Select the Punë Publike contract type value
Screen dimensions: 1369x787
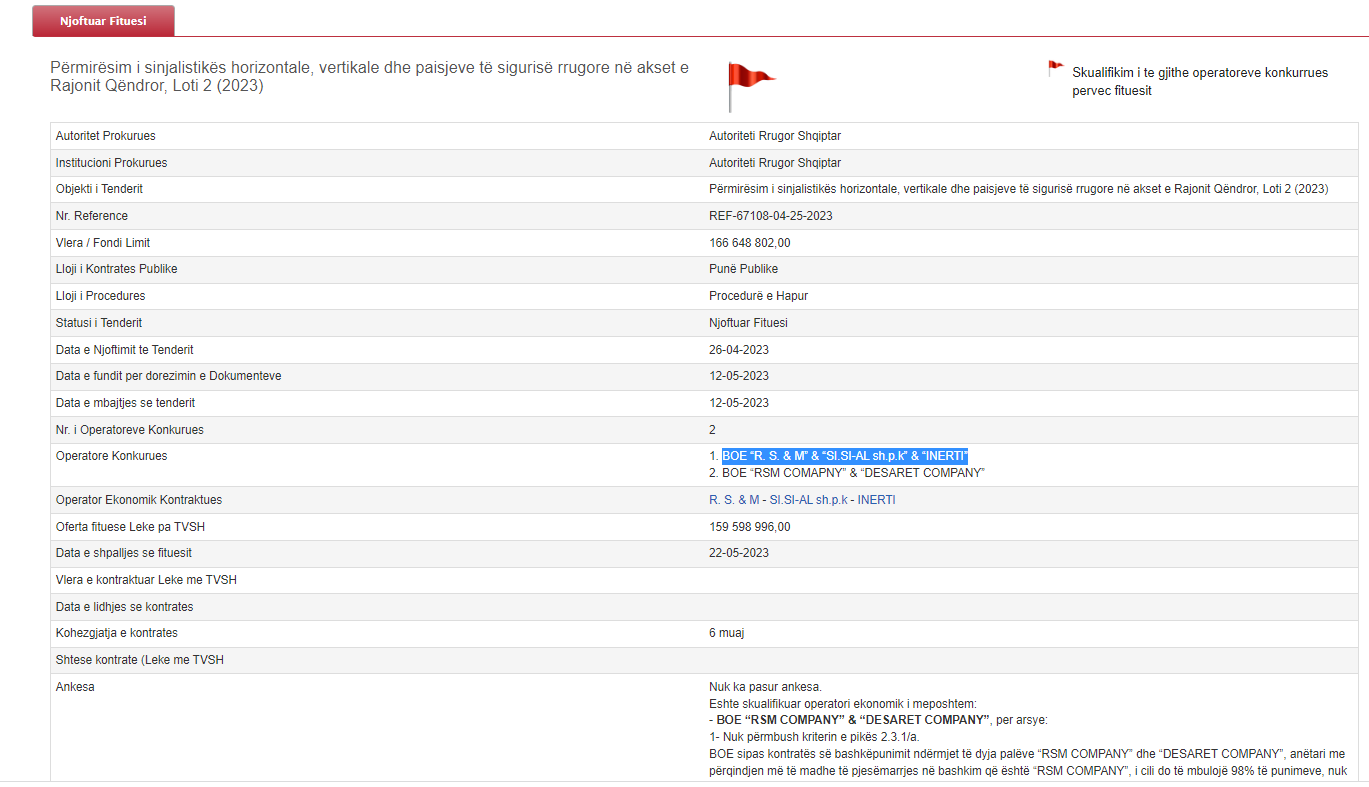[x=743, y=269]
